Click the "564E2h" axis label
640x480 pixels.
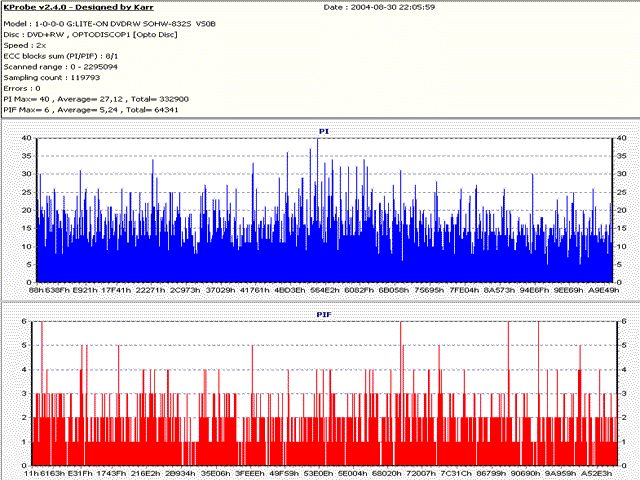coord(324,290)
